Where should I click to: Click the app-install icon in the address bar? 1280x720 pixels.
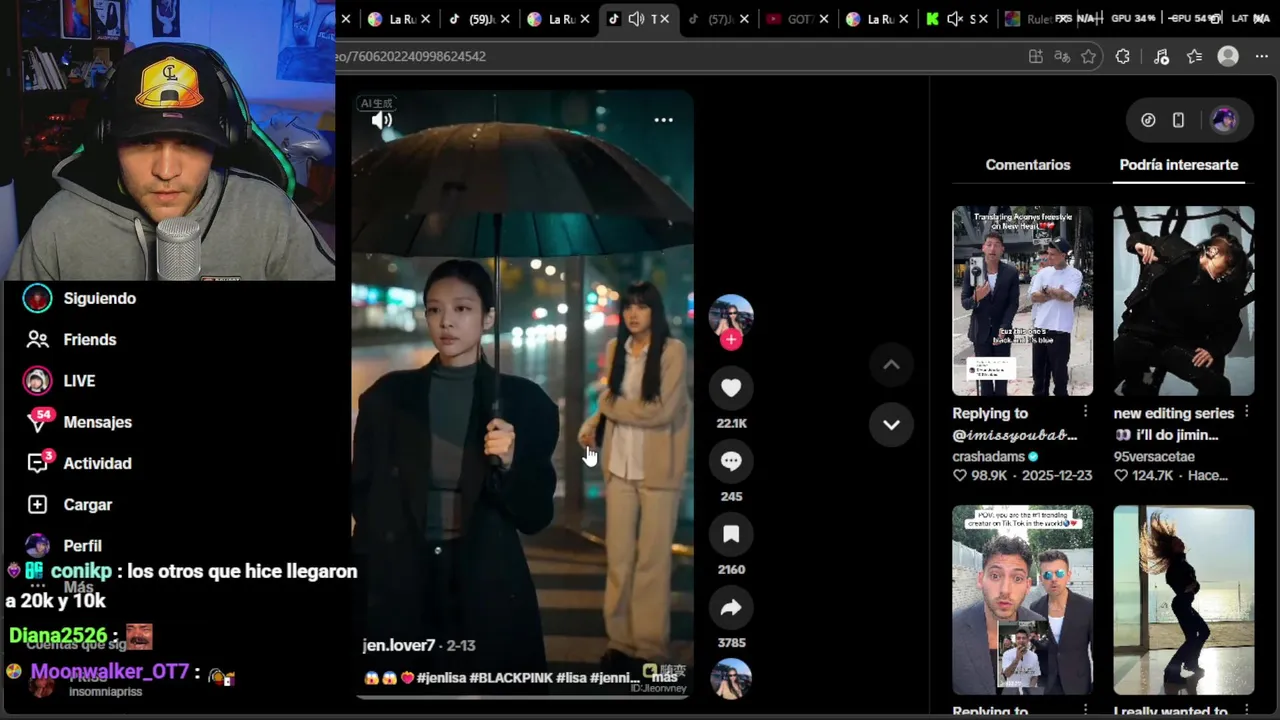click(x=1036, y=57)
